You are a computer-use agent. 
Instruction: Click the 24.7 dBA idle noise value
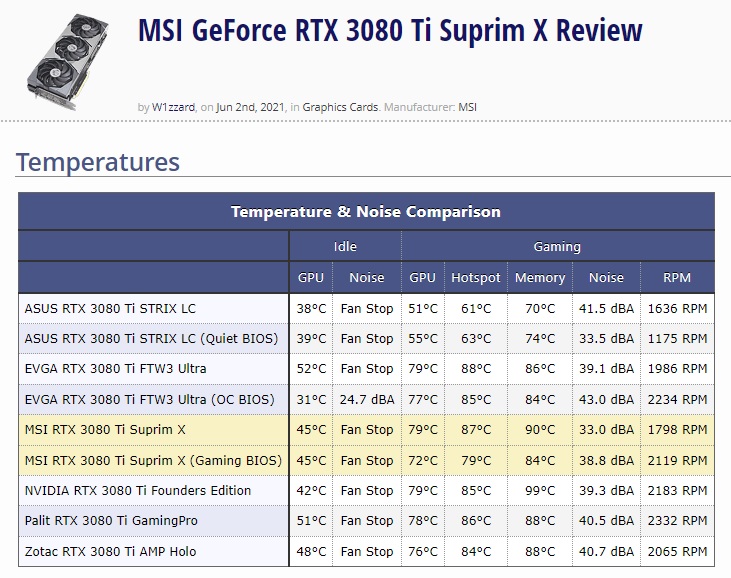pos(367,399)
